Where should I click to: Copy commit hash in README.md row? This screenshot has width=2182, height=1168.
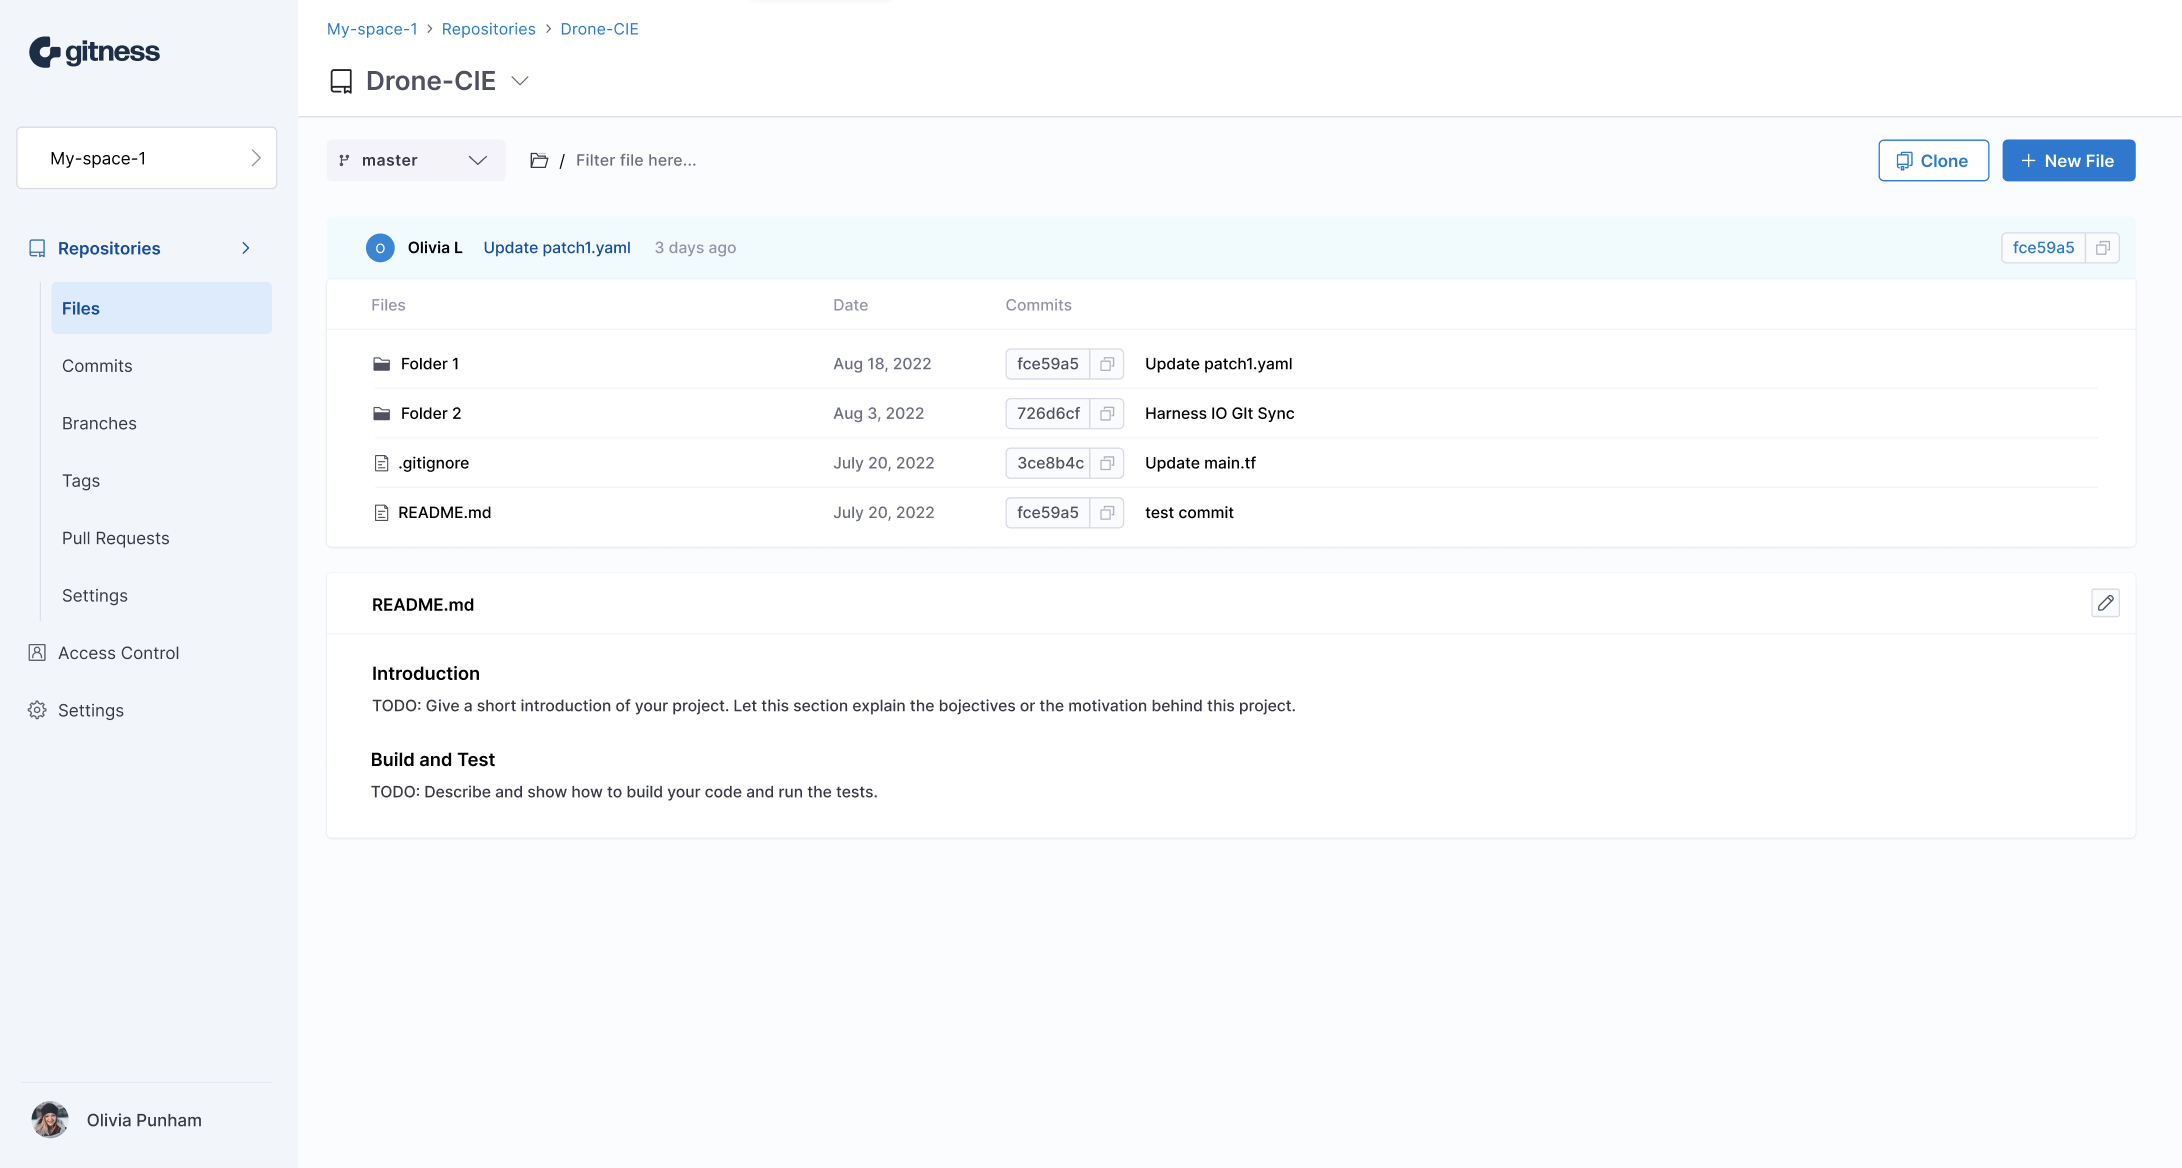coord(1106,513)
